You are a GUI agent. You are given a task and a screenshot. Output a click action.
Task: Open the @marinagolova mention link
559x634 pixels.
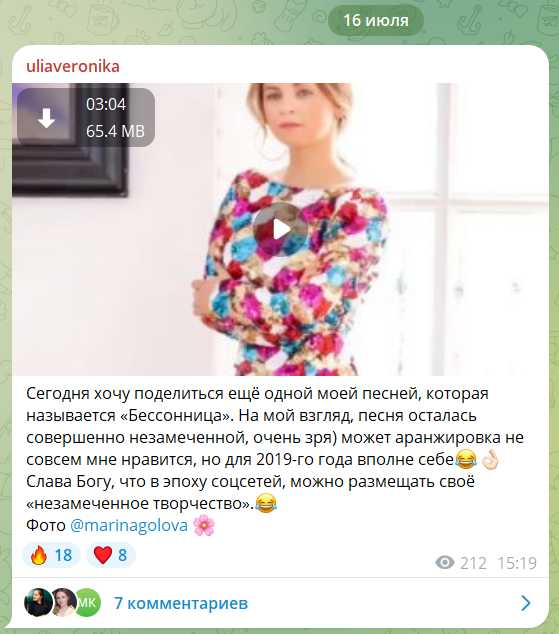pos(129,525)
